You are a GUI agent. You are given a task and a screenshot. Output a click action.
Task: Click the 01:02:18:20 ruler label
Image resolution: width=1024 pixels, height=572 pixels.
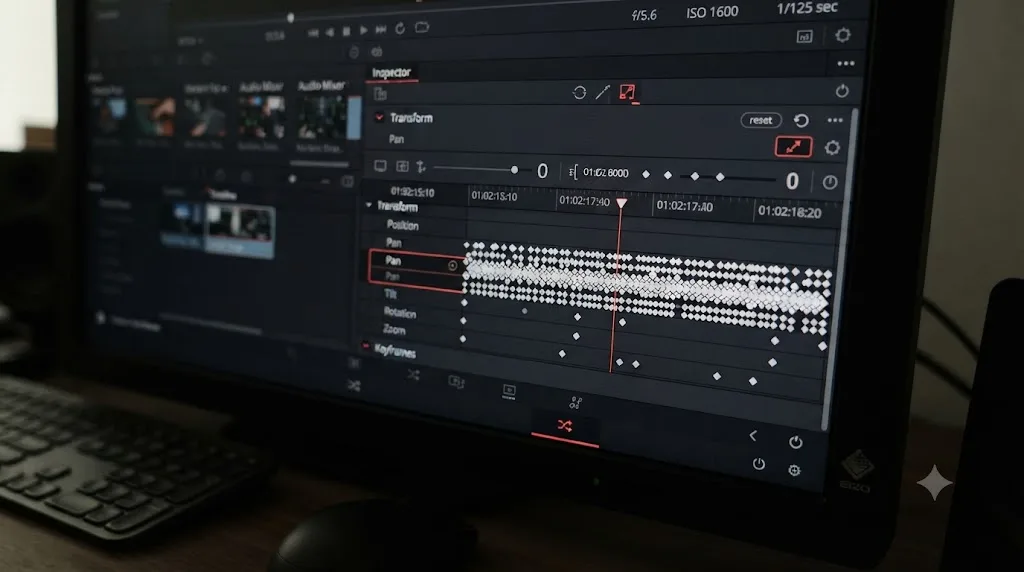click(x=790, y=212)
